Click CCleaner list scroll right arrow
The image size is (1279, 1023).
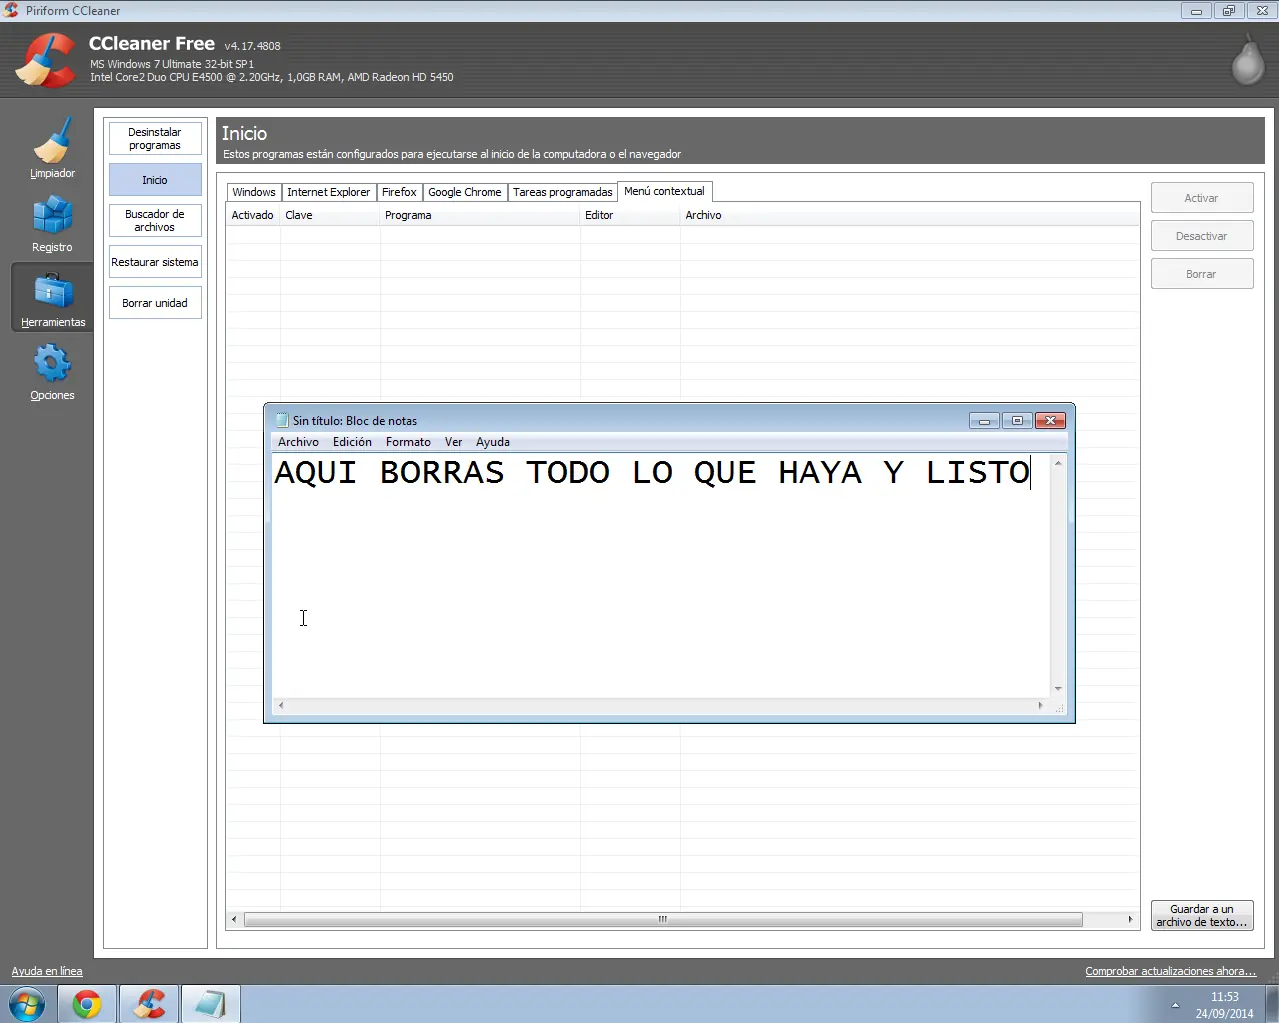1131,919
